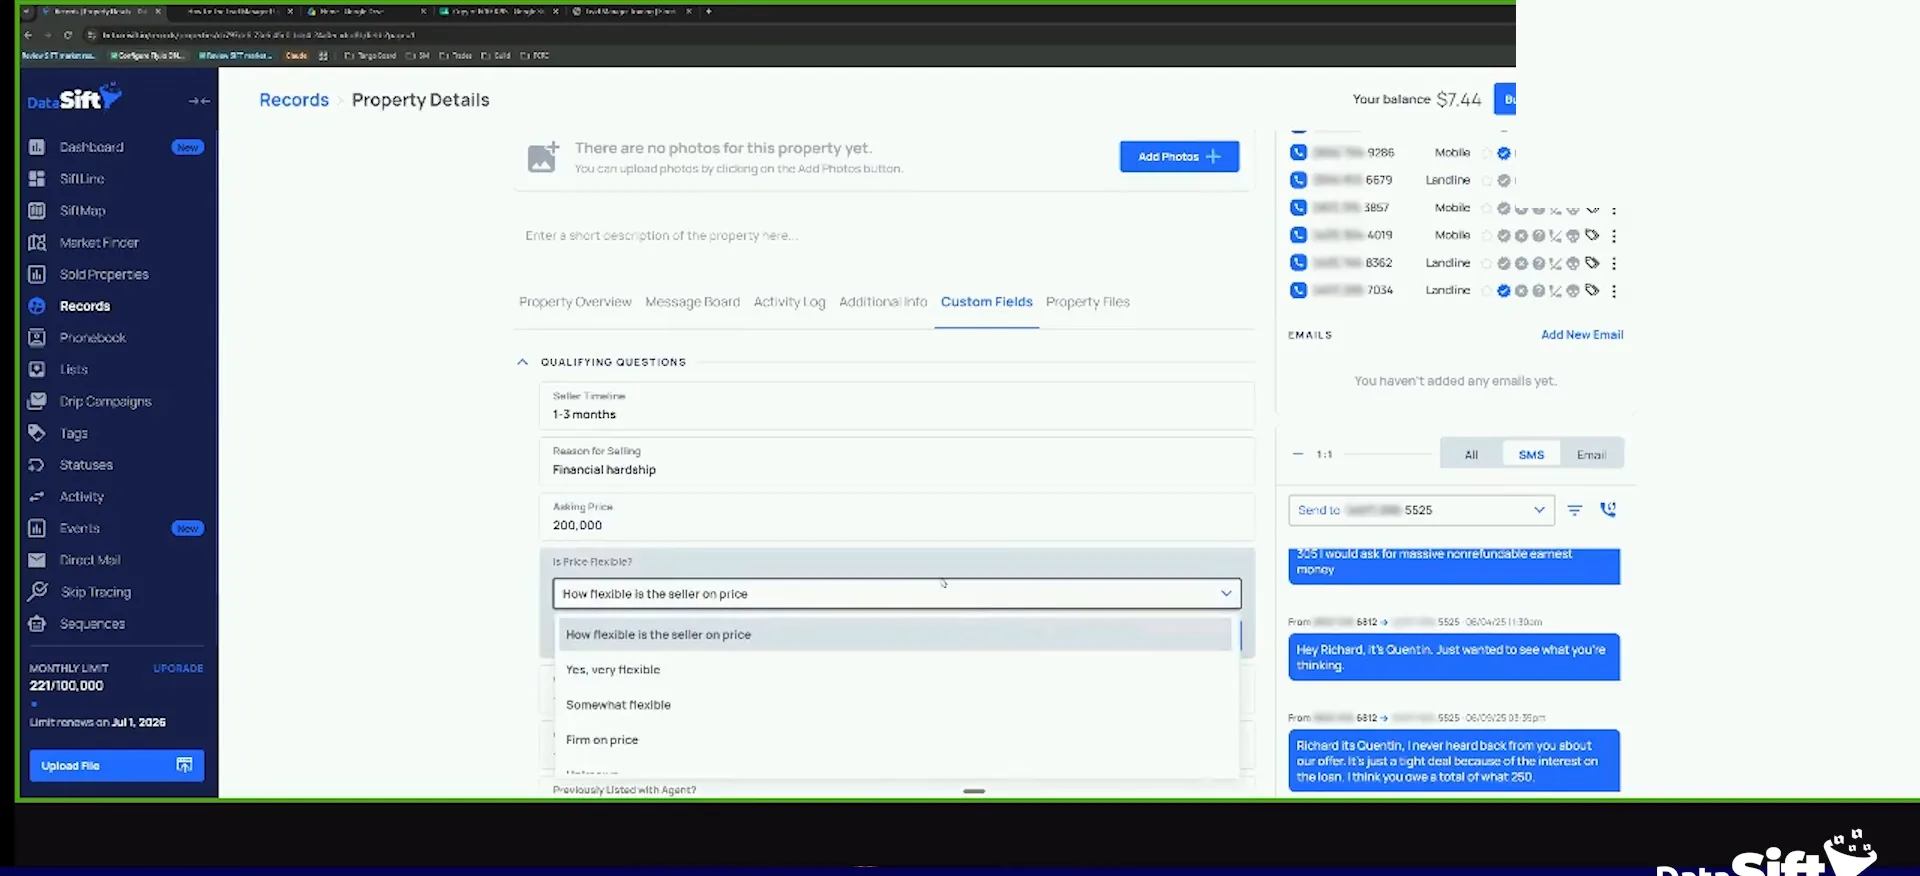1920x876 pixels.
Task: Click the Add Photos button
Action: 1179,157
